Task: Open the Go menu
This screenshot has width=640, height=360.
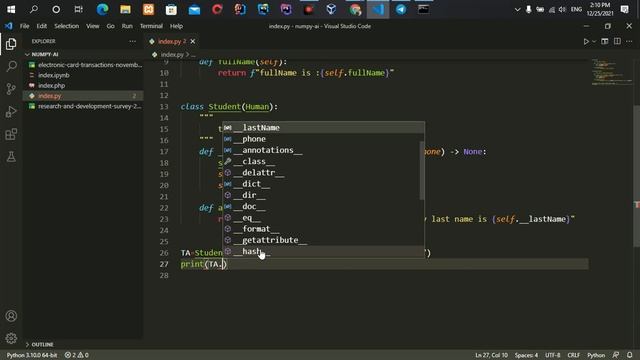Action: (x=110, y=26)
